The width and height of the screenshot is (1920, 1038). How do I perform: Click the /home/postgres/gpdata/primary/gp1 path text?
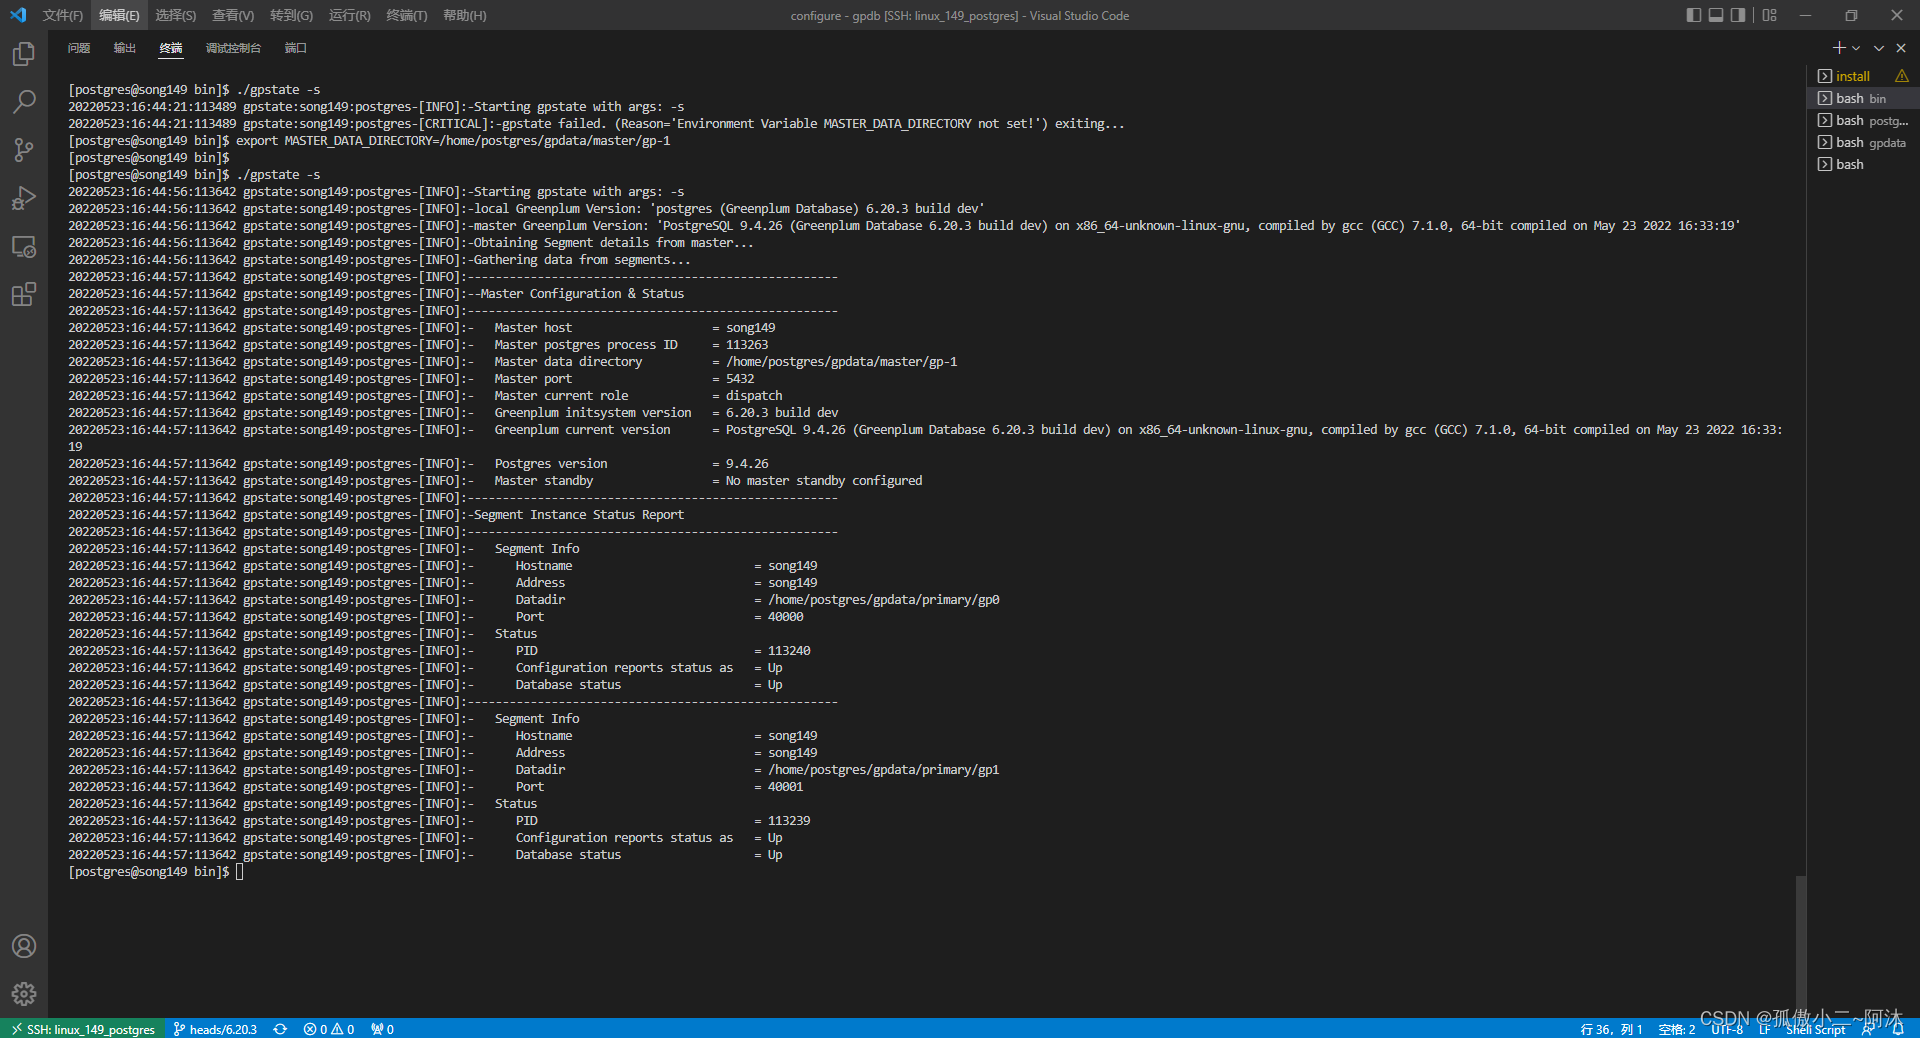point(884,770)
